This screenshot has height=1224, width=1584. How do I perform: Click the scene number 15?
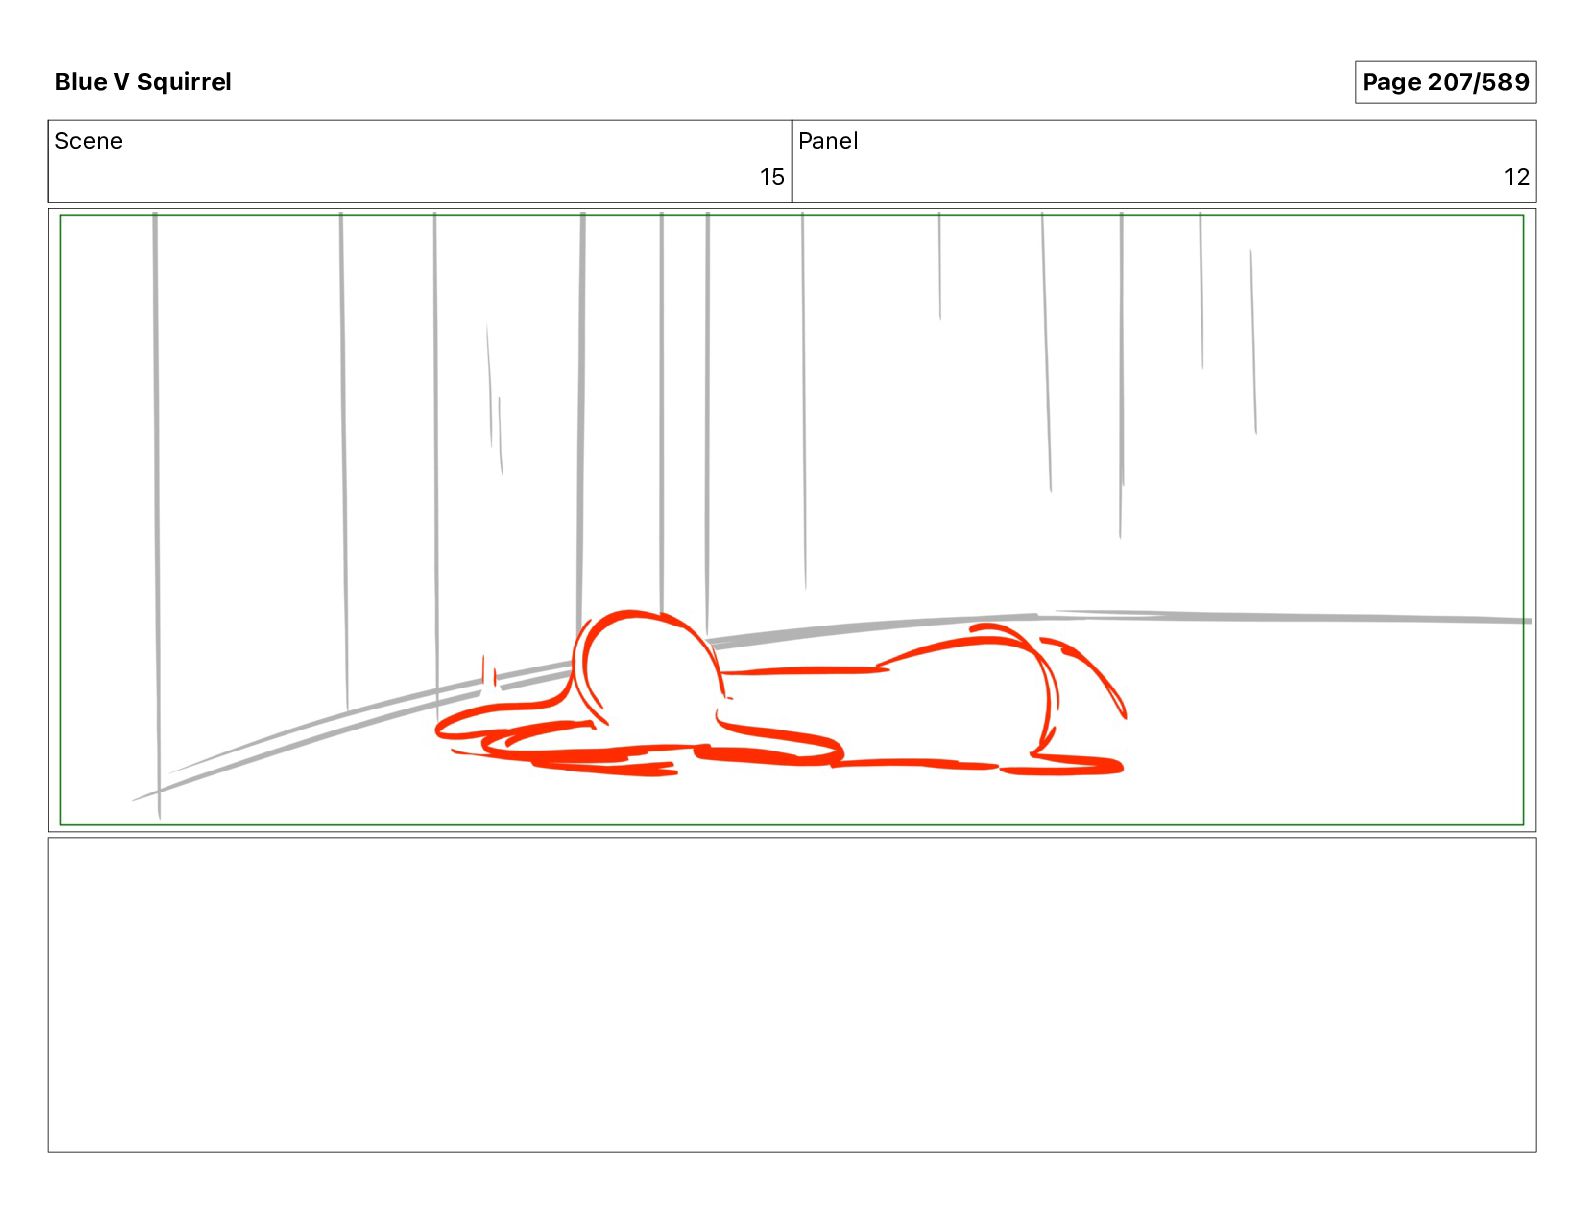[x=772, y=177]
